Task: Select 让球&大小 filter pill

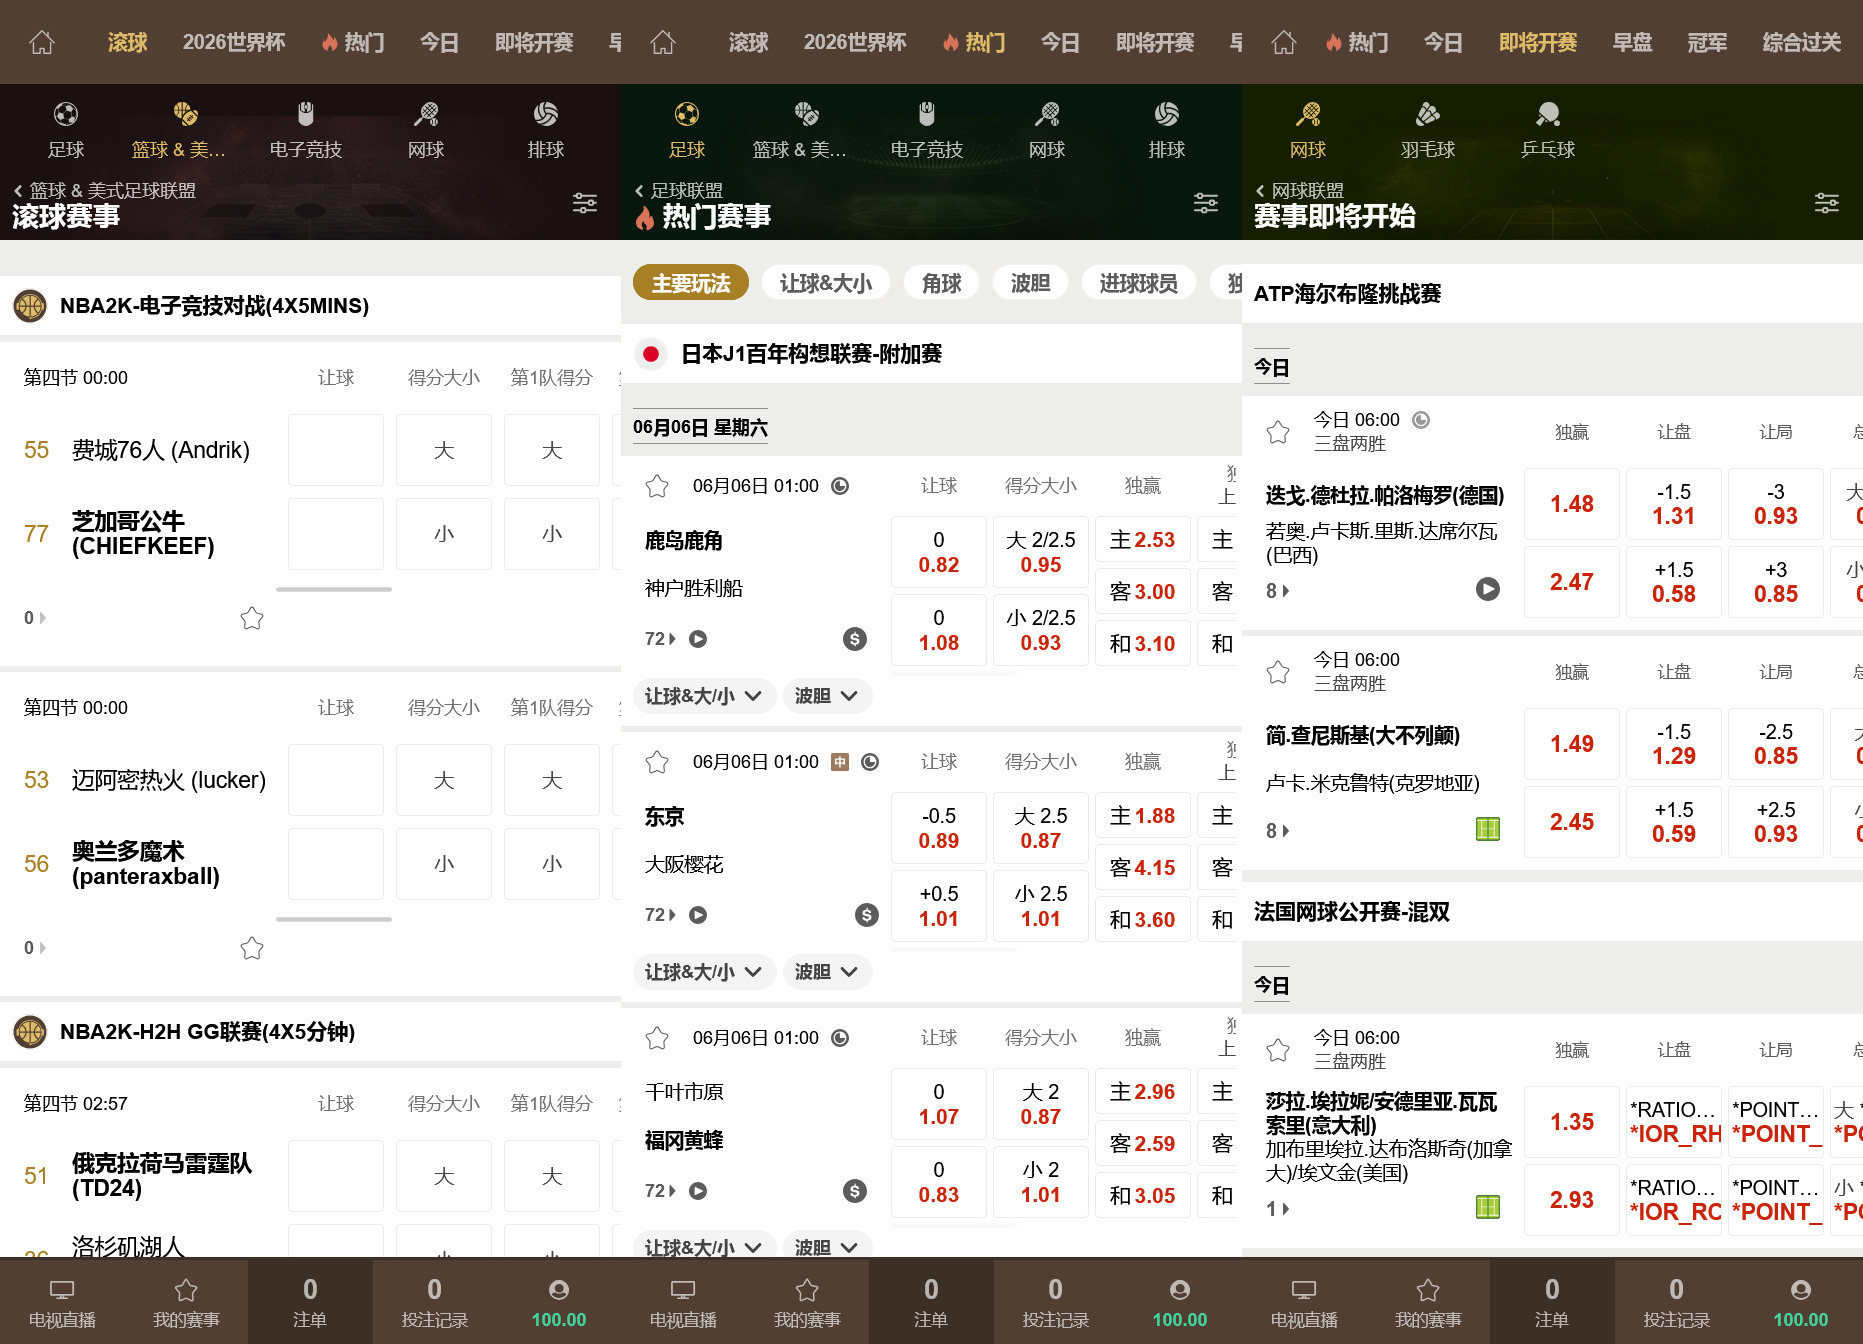Action: coord(826,283)
